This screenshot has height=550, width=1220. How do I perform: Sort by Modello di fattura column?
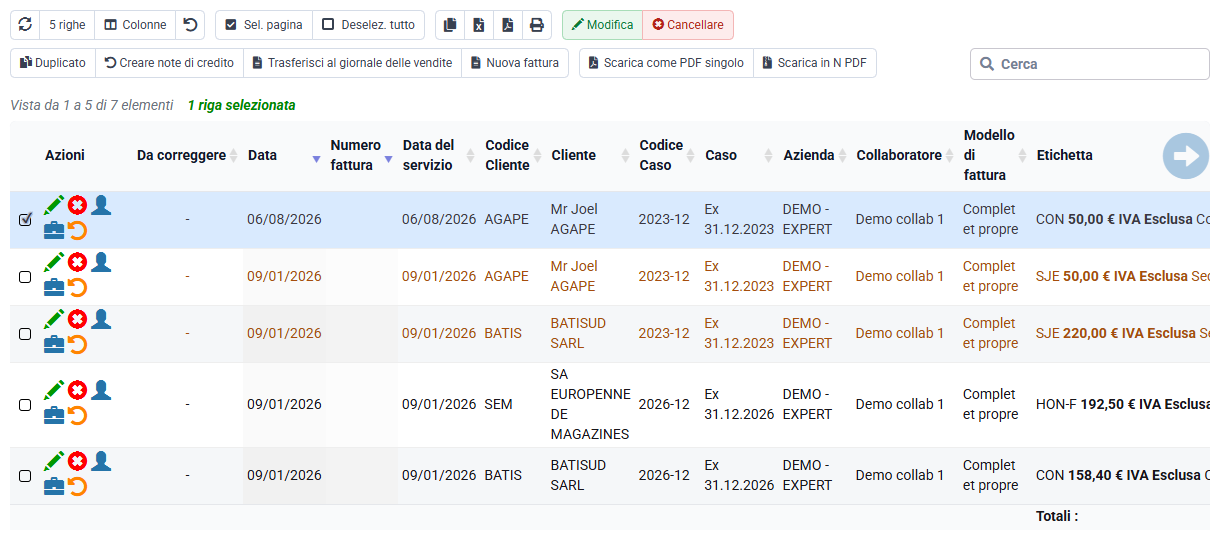click(995, 156)
